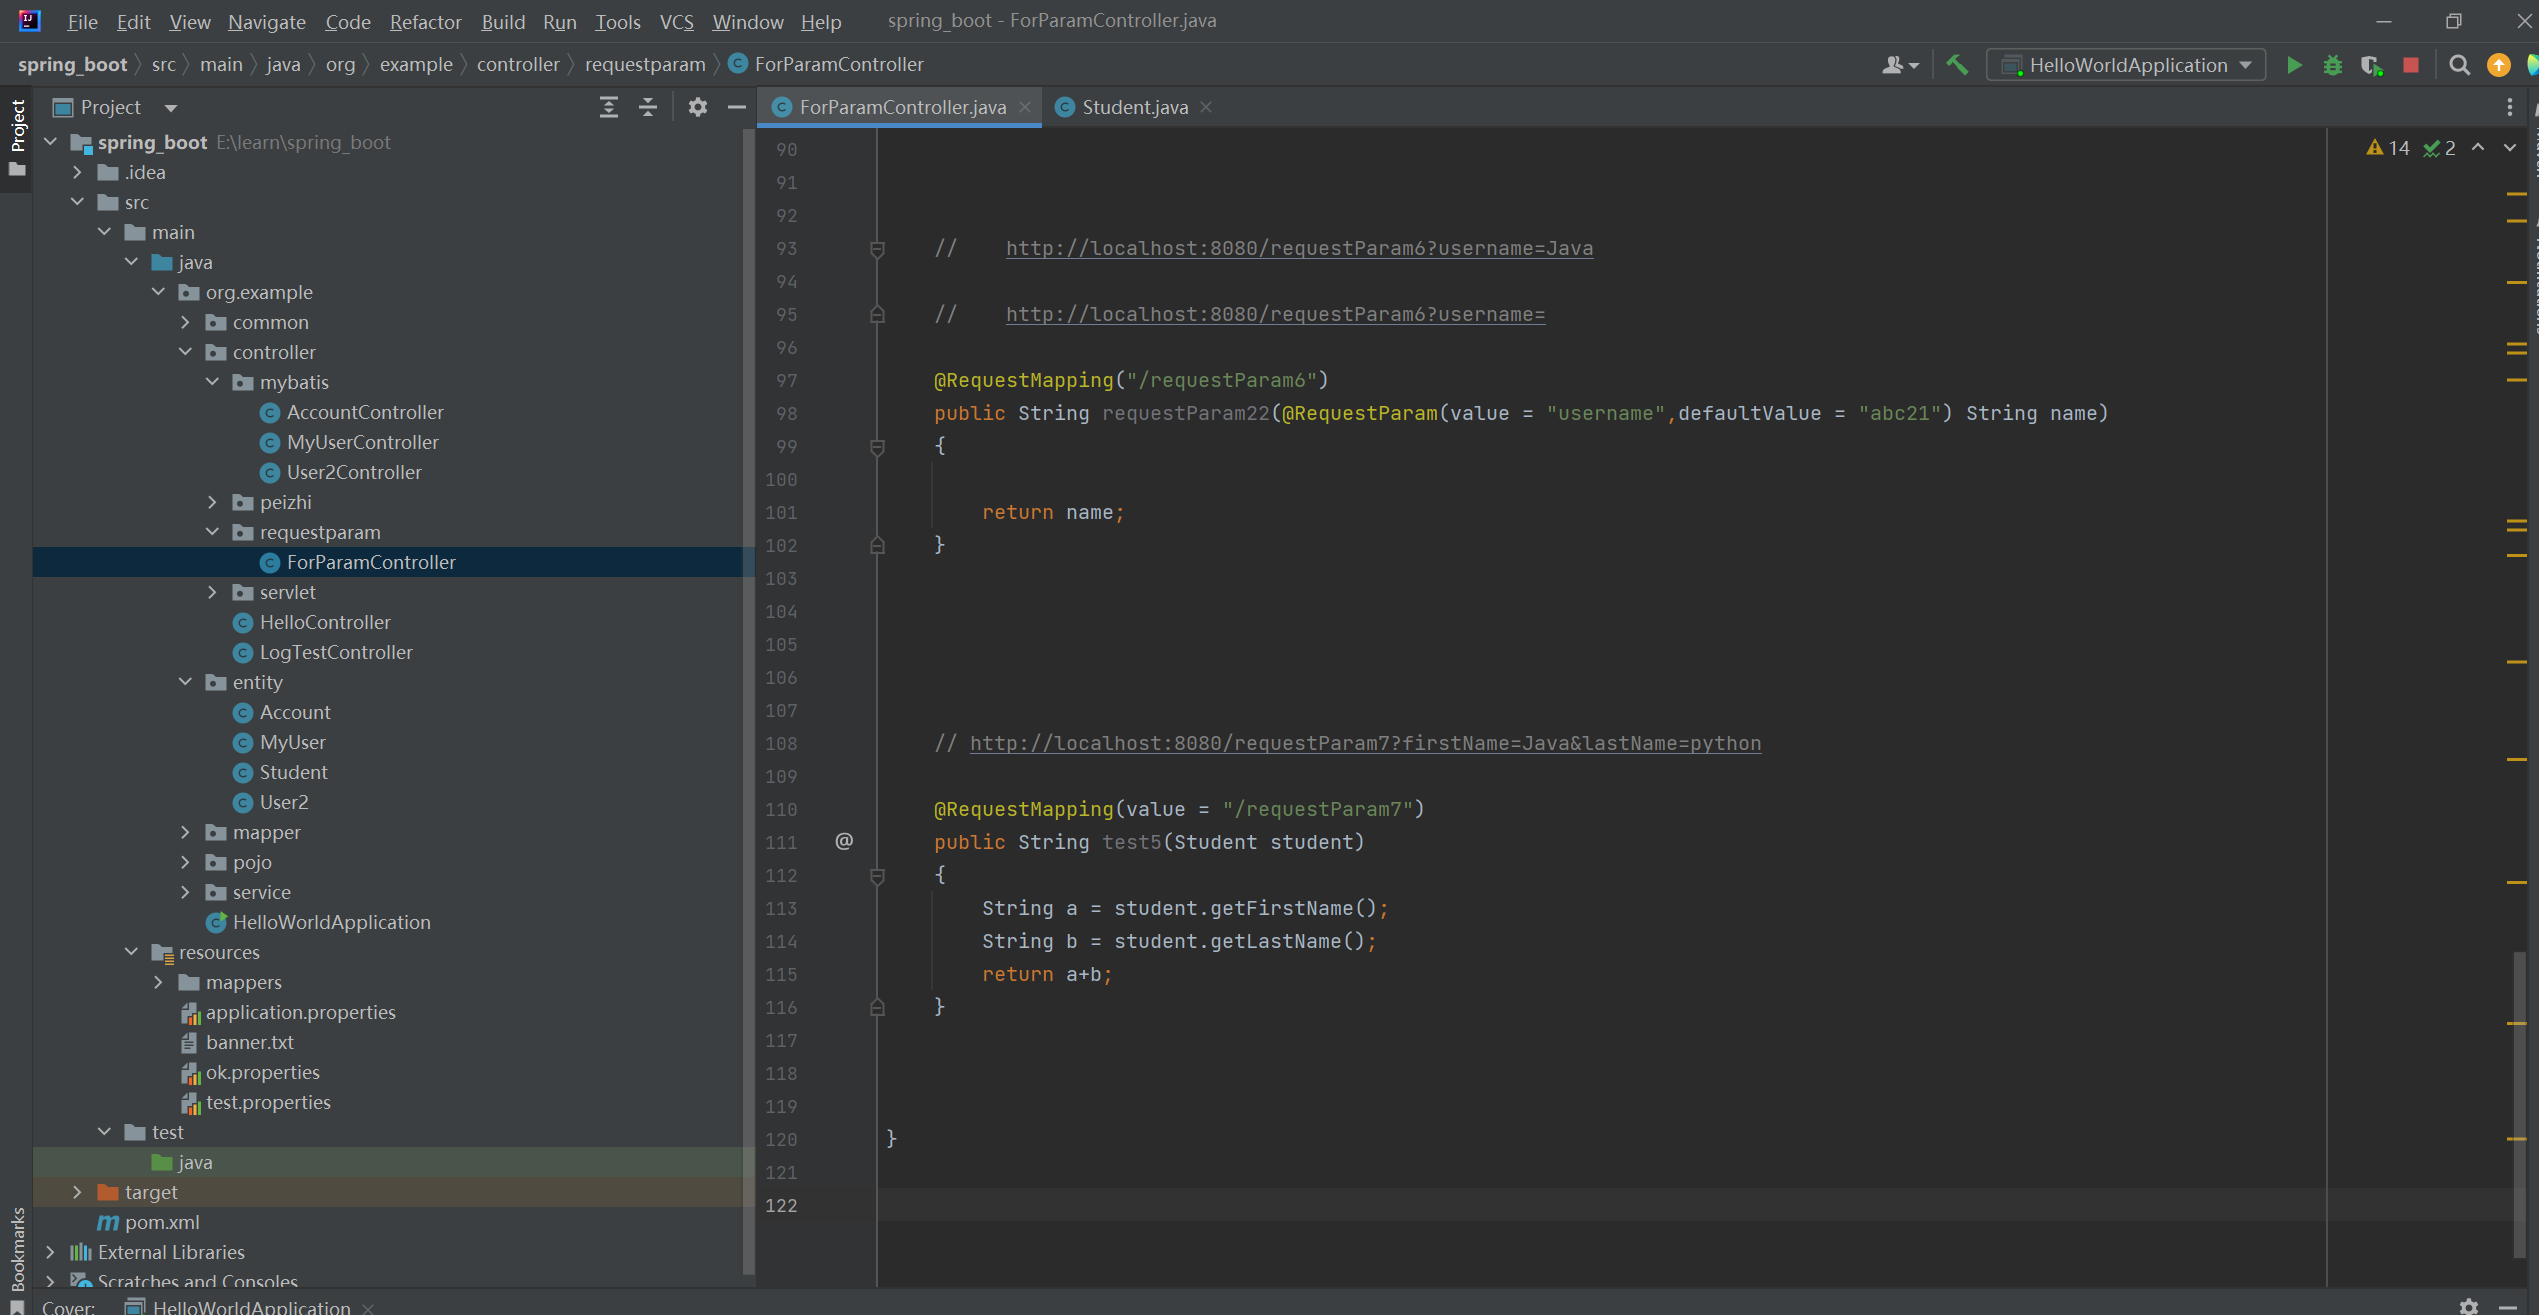Open the Refactor menu

(425, 21)
